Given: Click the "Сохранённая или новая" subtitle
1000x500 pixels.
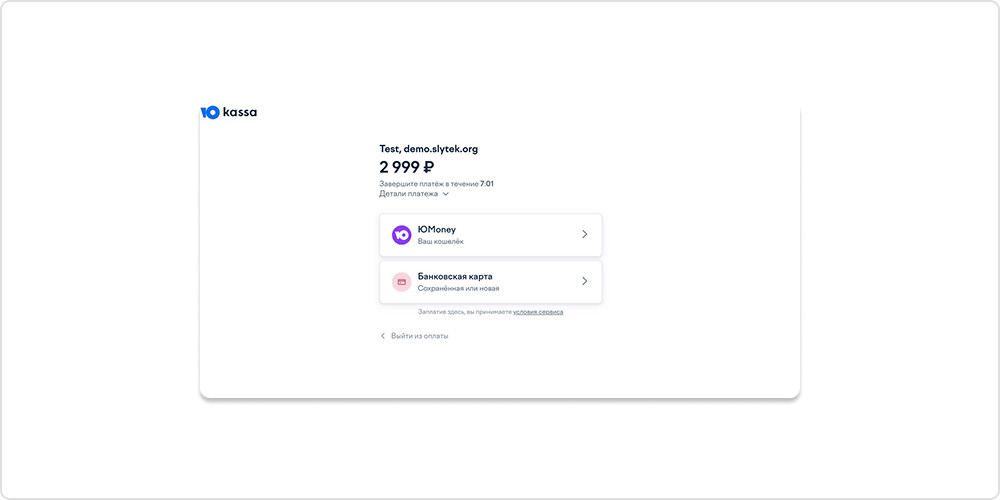Looking at the screenshot, I should [458, 288].
